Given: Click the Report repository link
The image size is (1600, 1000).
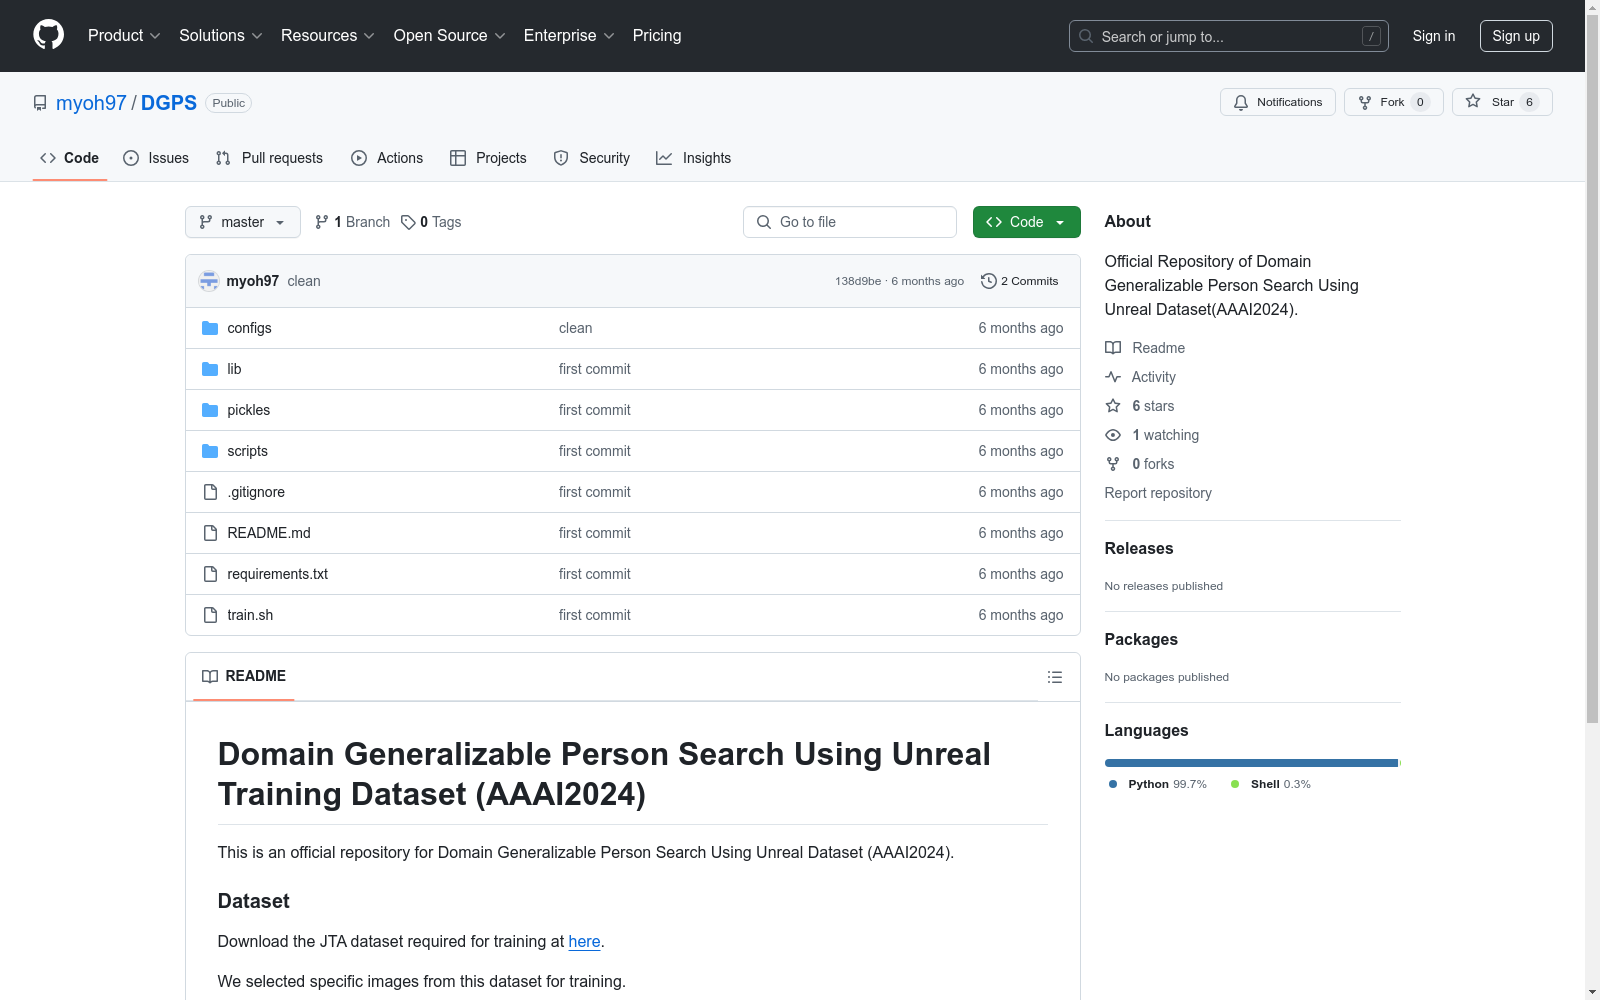Looking at the screenshot, I should pyautogui.click(x=1158, y=493).
